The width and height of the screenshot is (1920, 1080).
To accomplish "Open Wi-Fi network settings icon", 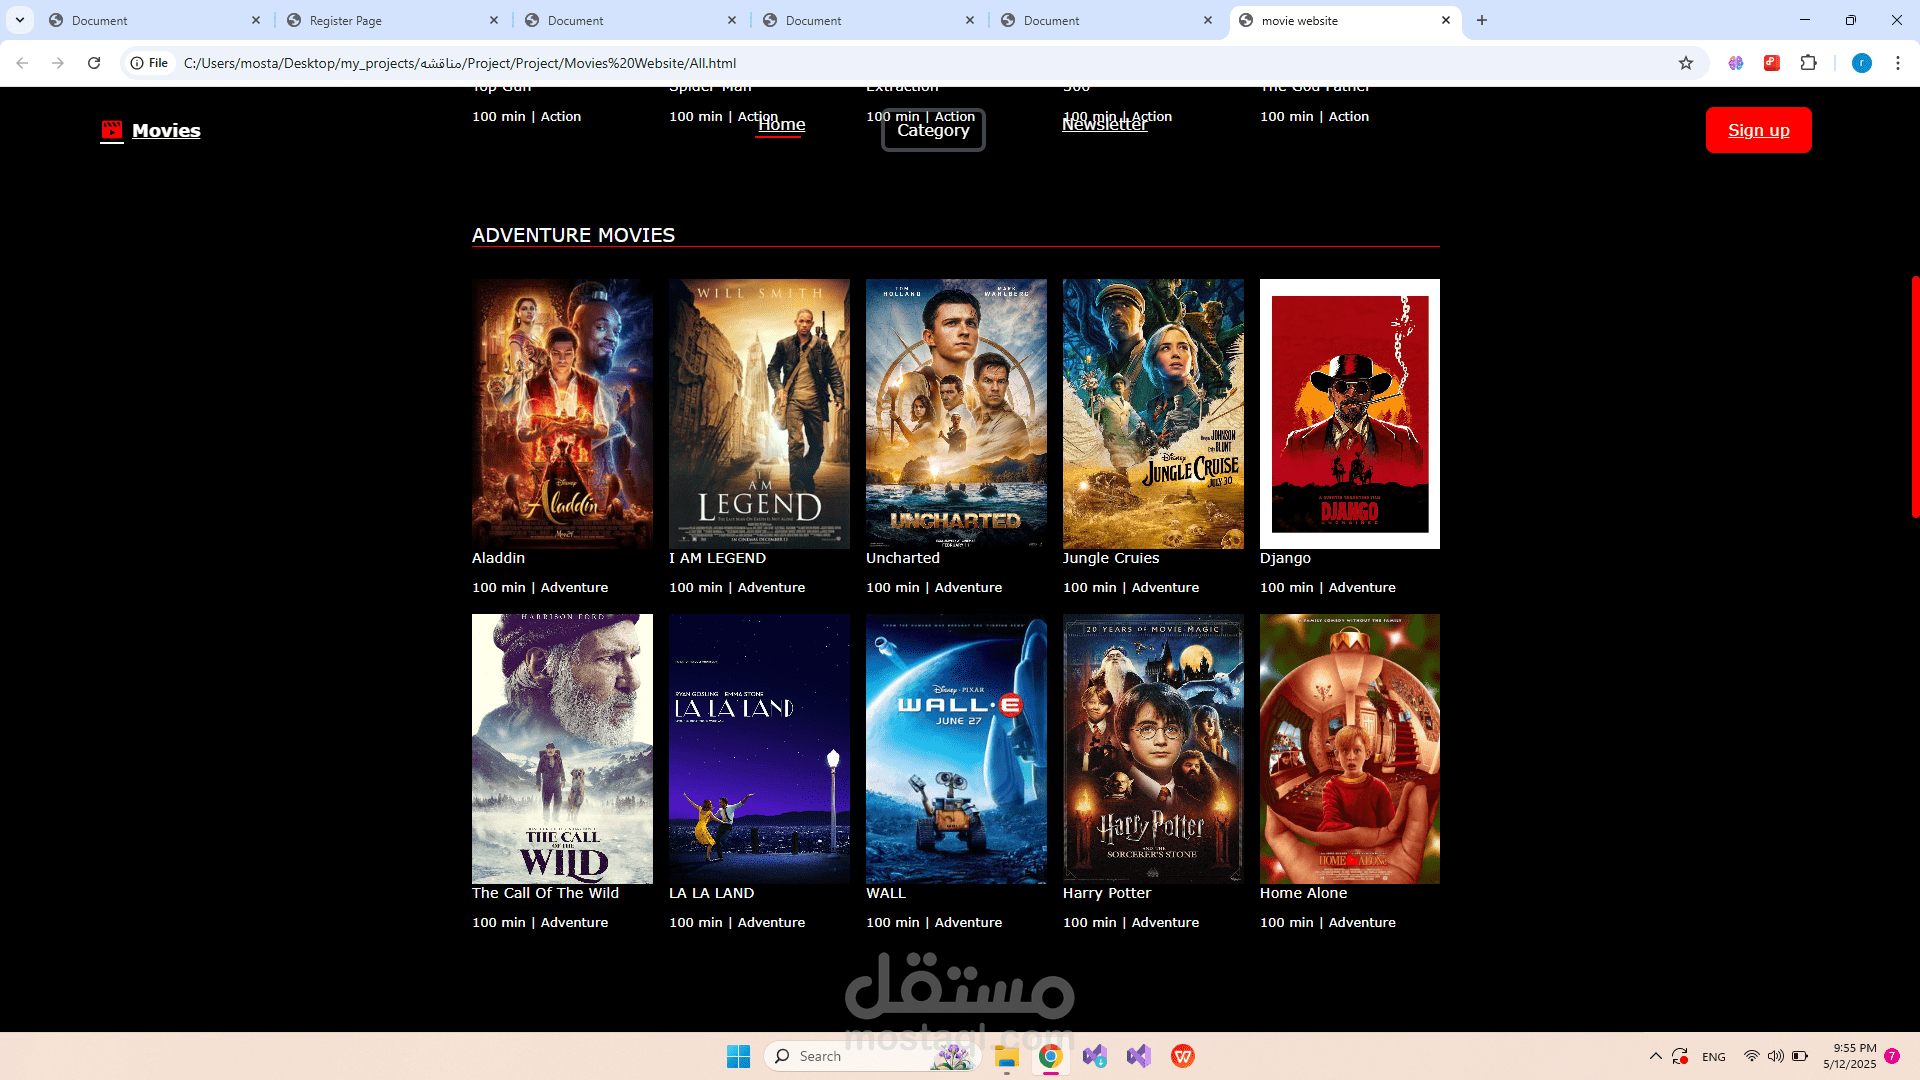I will tap(1751, 1056).
